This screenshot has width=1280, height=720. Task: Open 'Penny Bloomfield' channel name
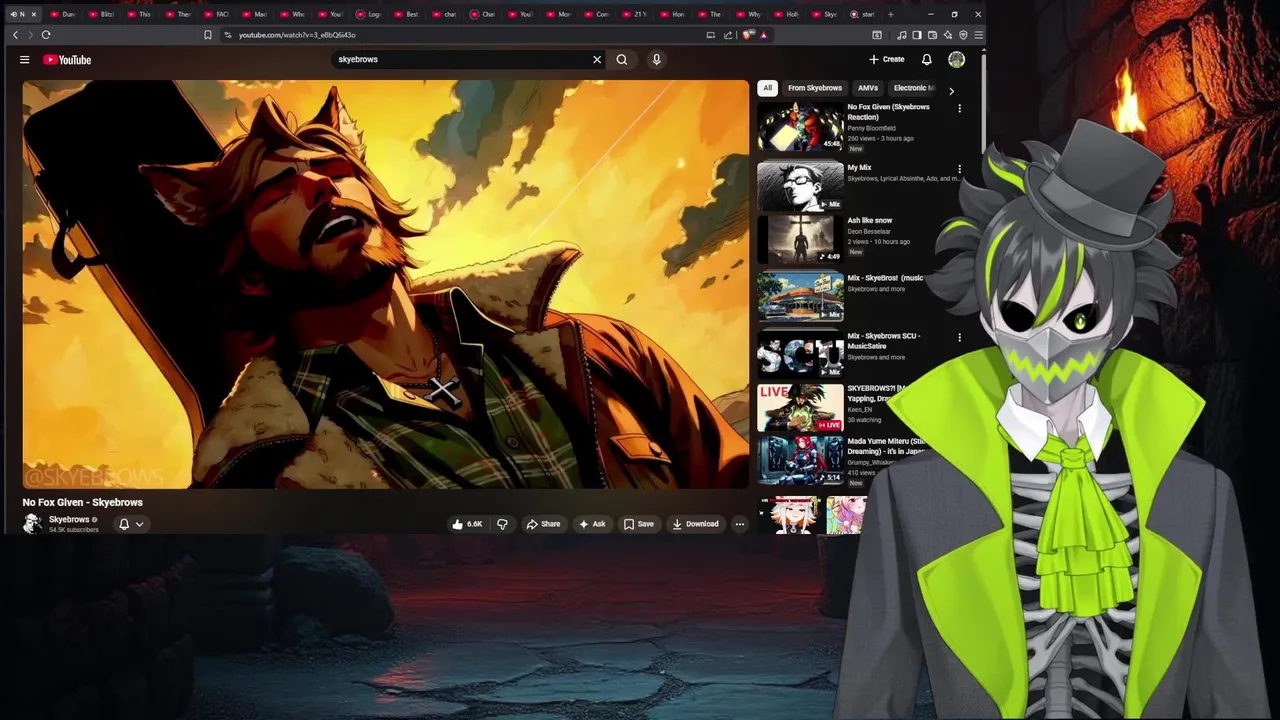pos(872,128)
